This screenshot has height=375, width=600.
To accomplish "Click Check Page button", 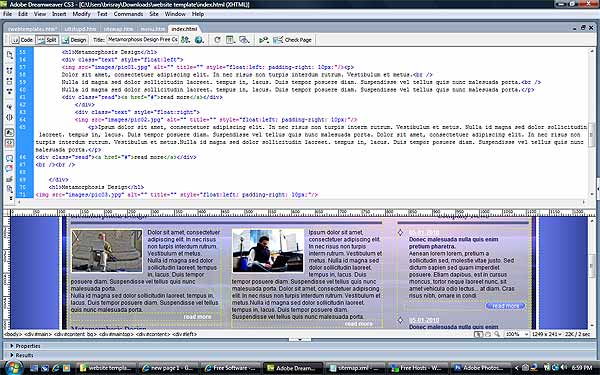I will point(293,40).
